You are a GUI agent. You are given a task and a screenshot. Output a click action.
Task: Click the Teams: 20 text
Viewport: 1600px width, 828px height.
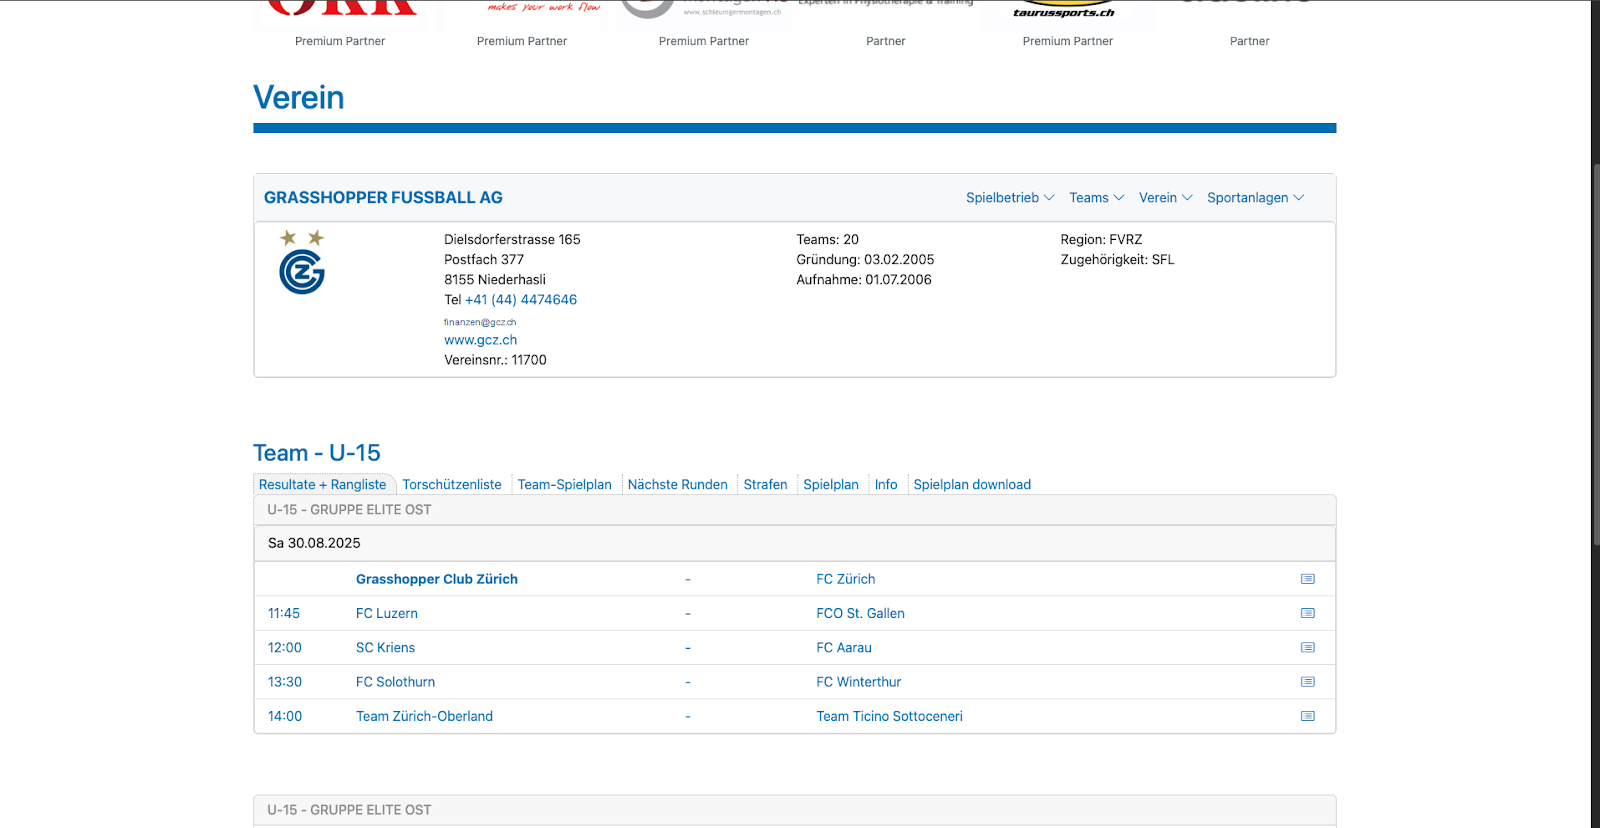click(x=828, y=240)
